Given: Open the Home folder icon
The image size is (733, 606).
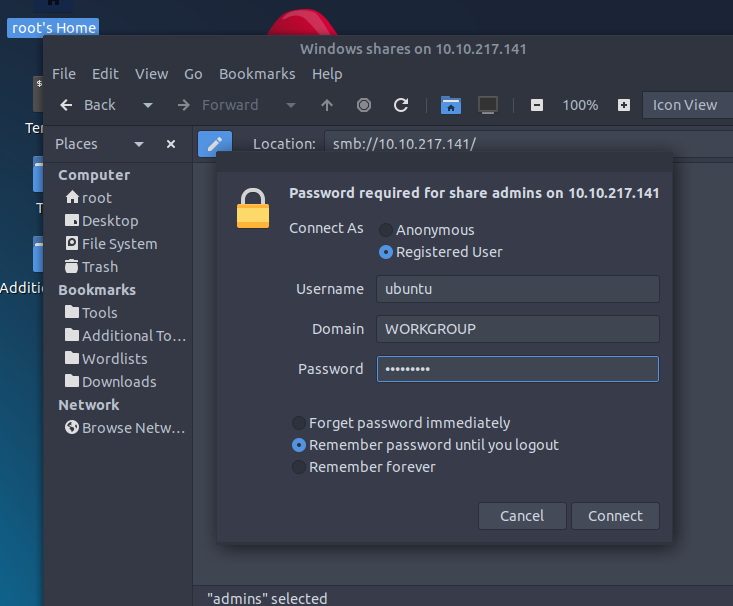Looking at the screenshot, I should [x=451, y=105].
